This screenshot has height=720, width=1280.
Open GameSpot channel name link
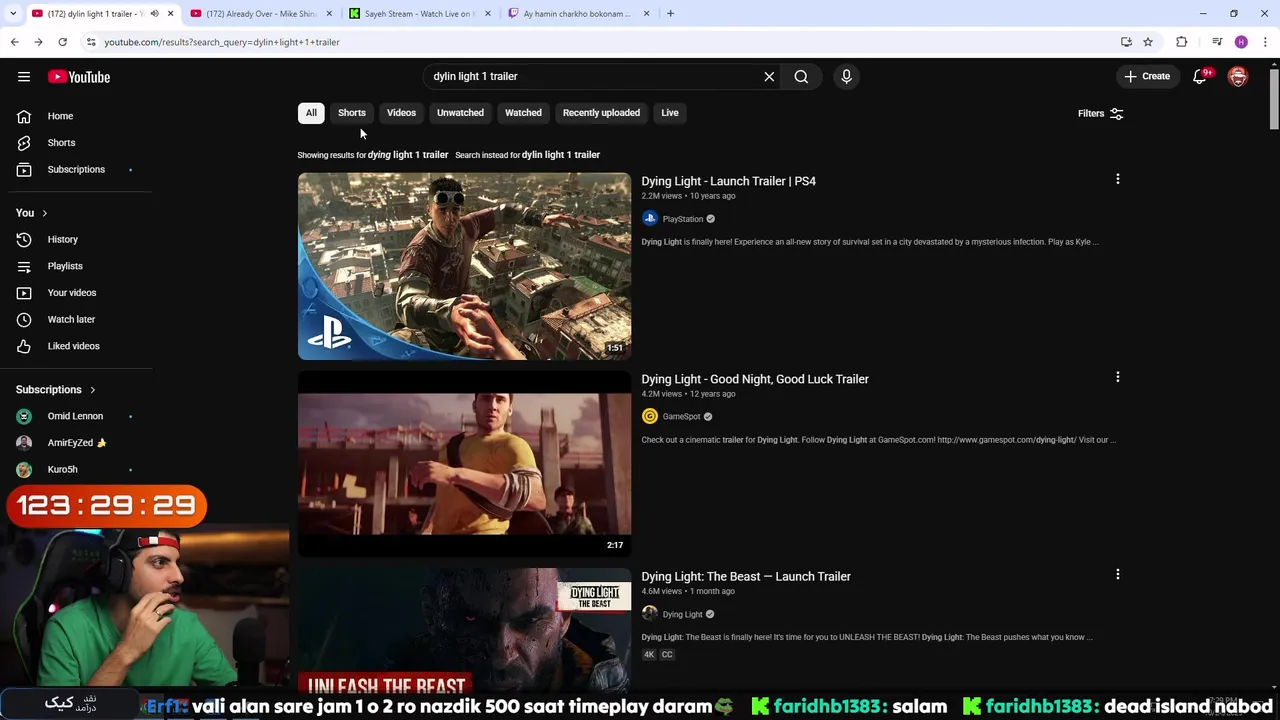pos(681,417)
